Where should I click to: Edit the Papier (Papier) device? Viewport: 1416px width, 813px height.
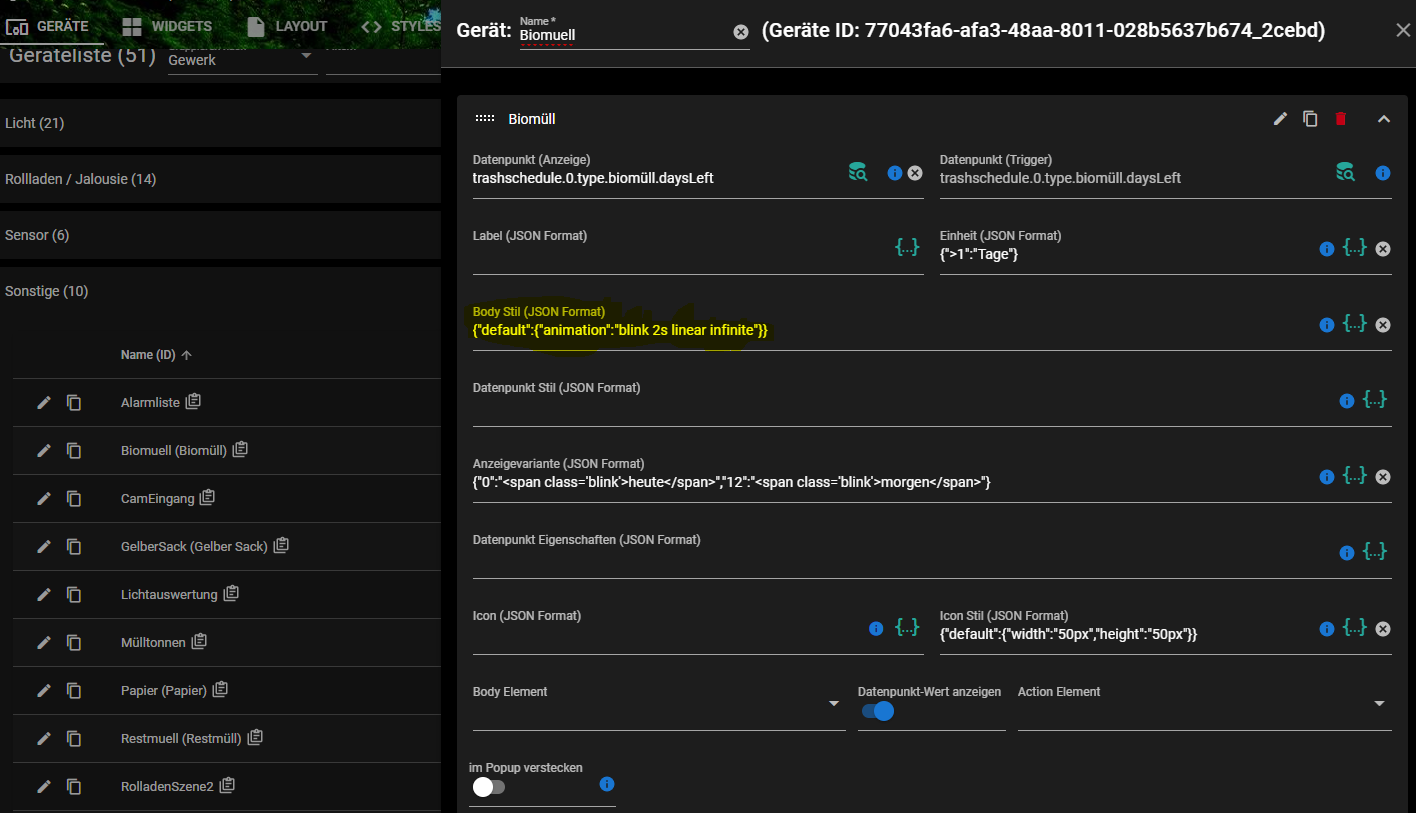(x=44, y=690)
